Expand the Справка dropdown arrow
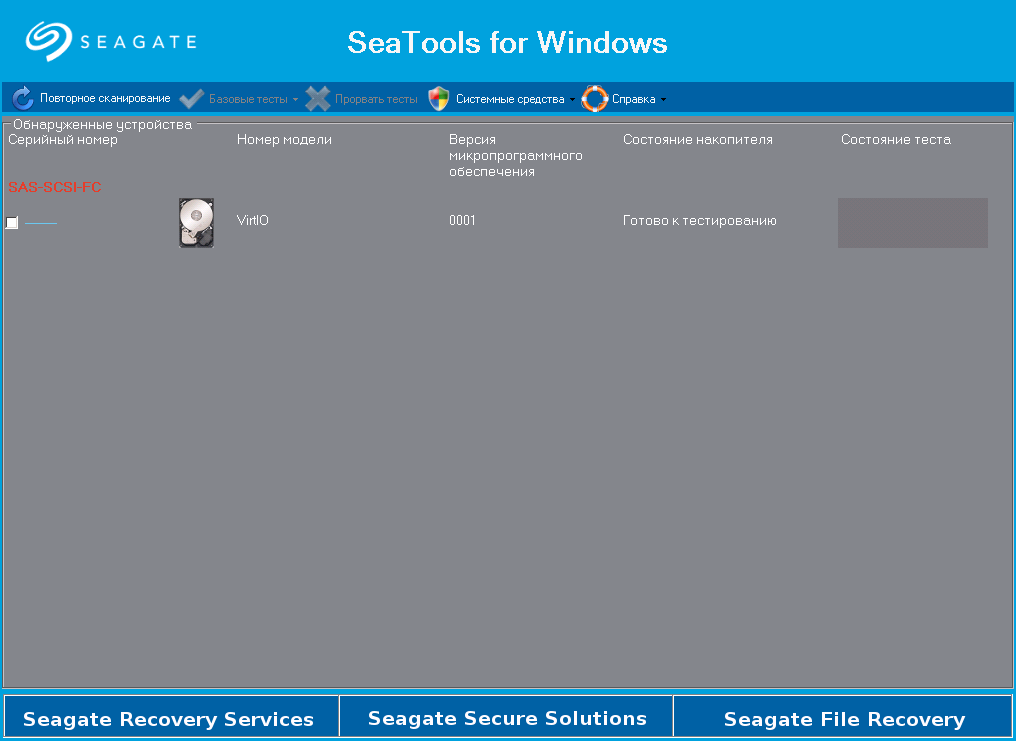1016x741 pixels. coord(663,100)
